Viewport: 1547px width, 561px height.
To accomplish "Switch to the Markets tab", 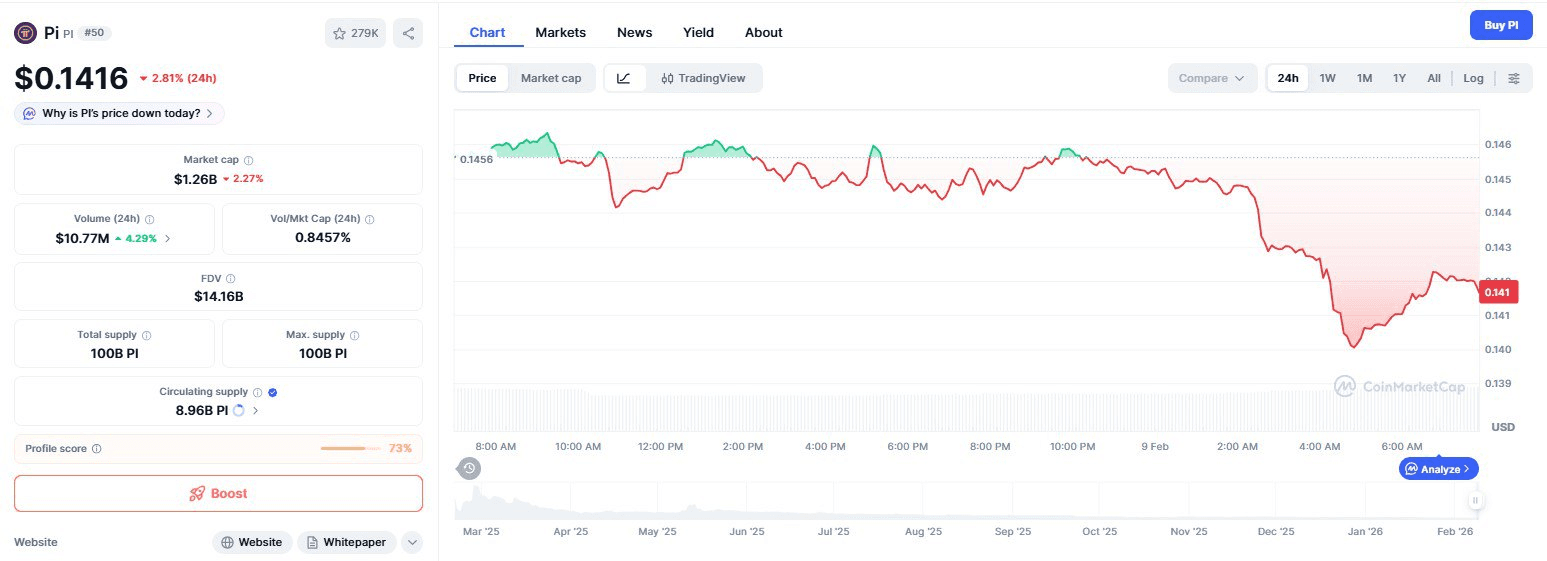I will click(560, 32).
